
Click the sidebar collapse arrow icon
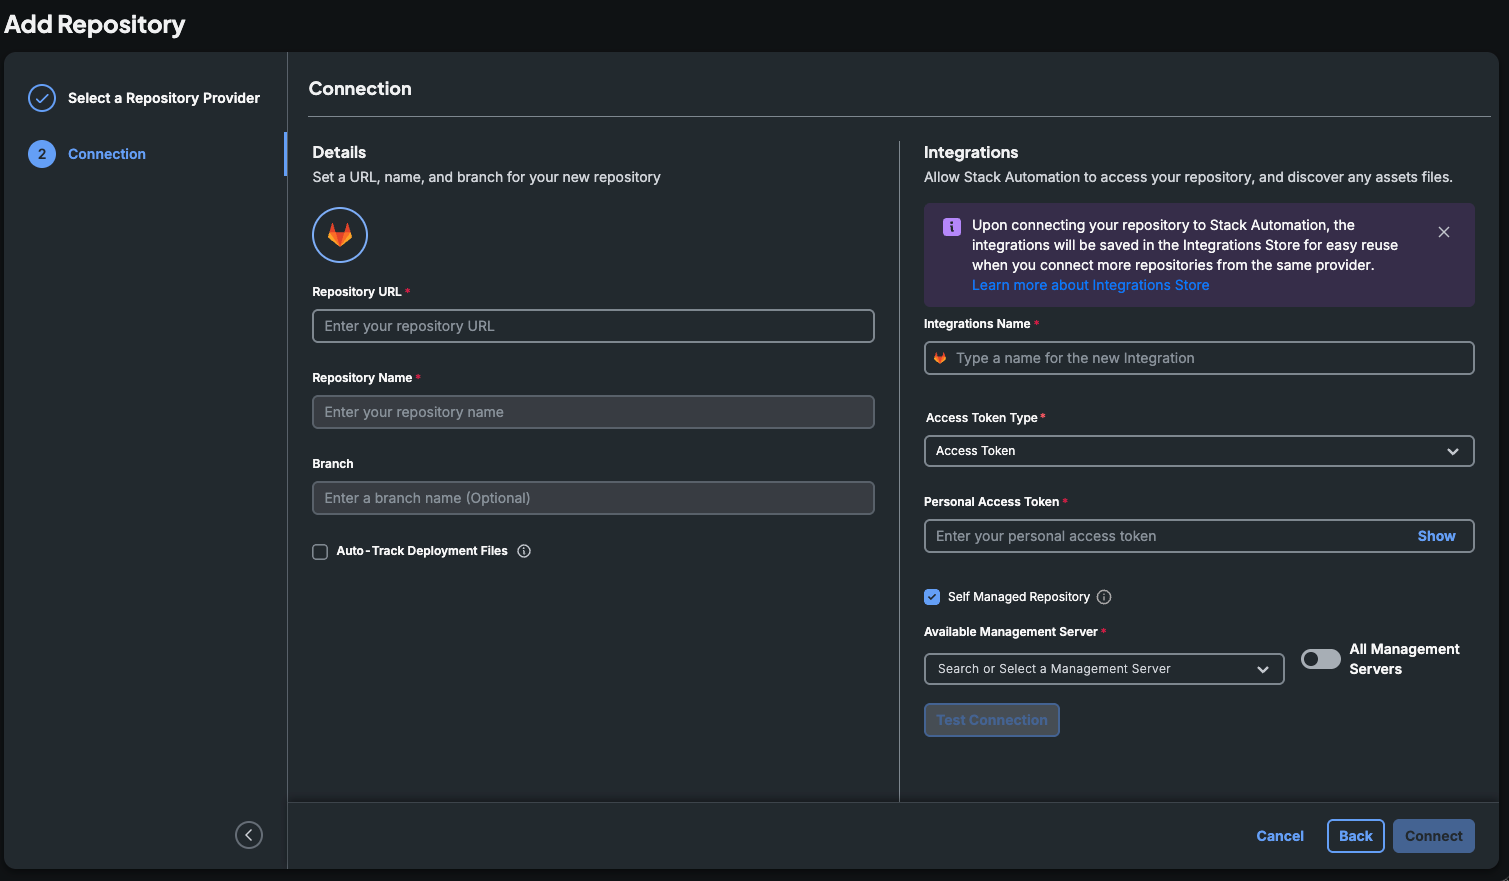point(249,835)
